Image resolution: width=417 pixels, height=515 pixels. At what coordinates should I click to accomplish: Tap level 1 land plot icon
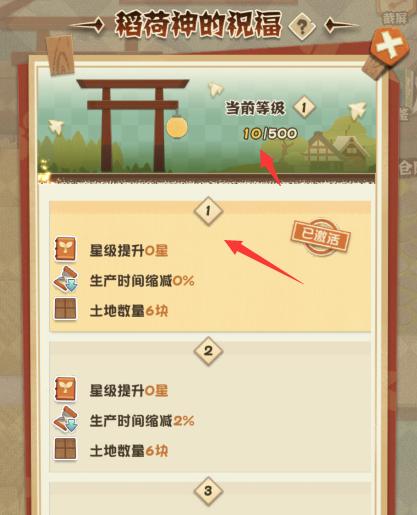[65, 309]
